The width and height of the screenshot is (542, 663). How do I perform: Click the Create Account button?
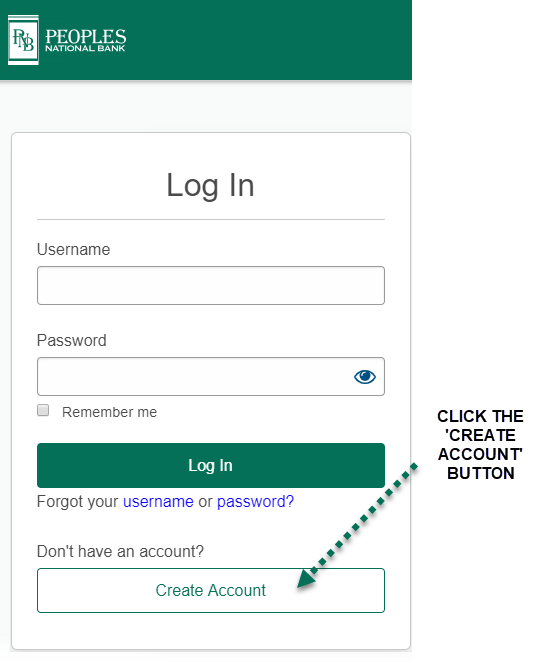[x=211, y=590]
